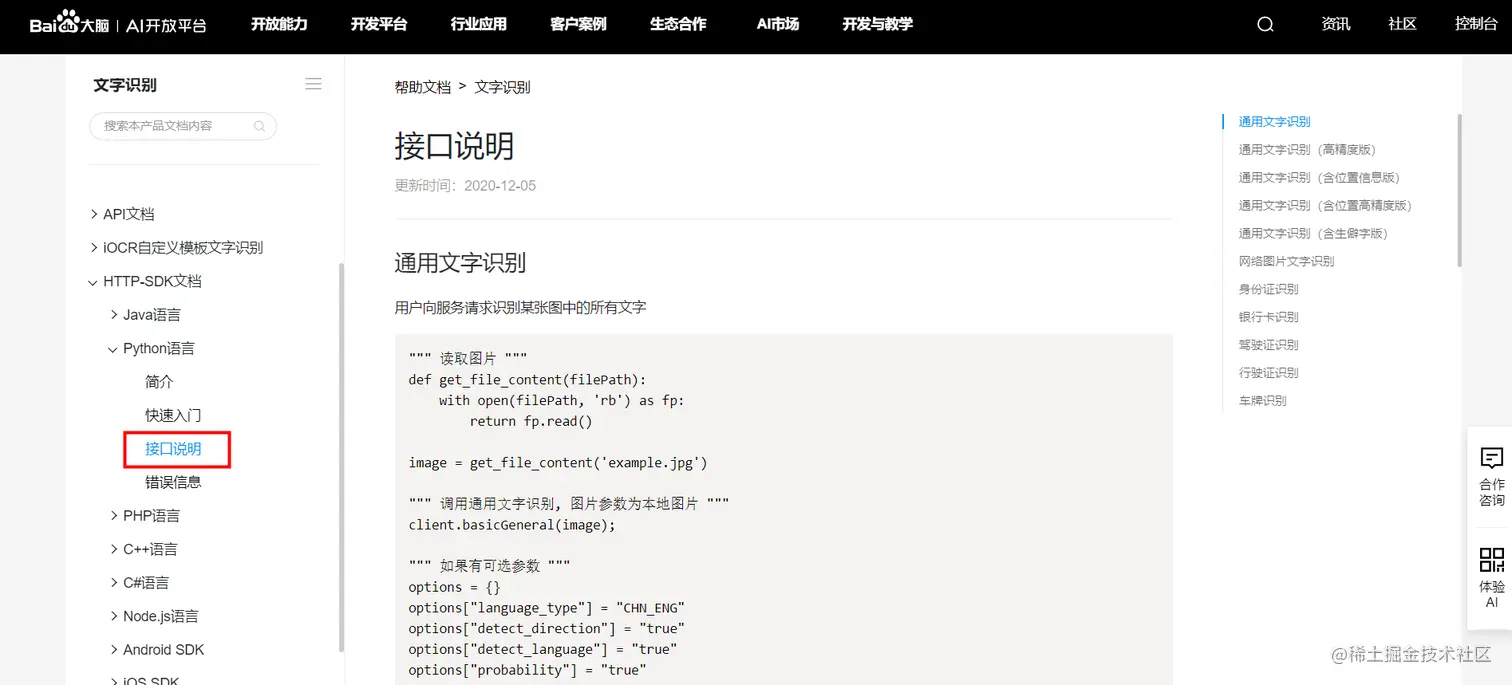Expand the Node.js语言 node
The image size is (1512, 685).
point(114,616)
